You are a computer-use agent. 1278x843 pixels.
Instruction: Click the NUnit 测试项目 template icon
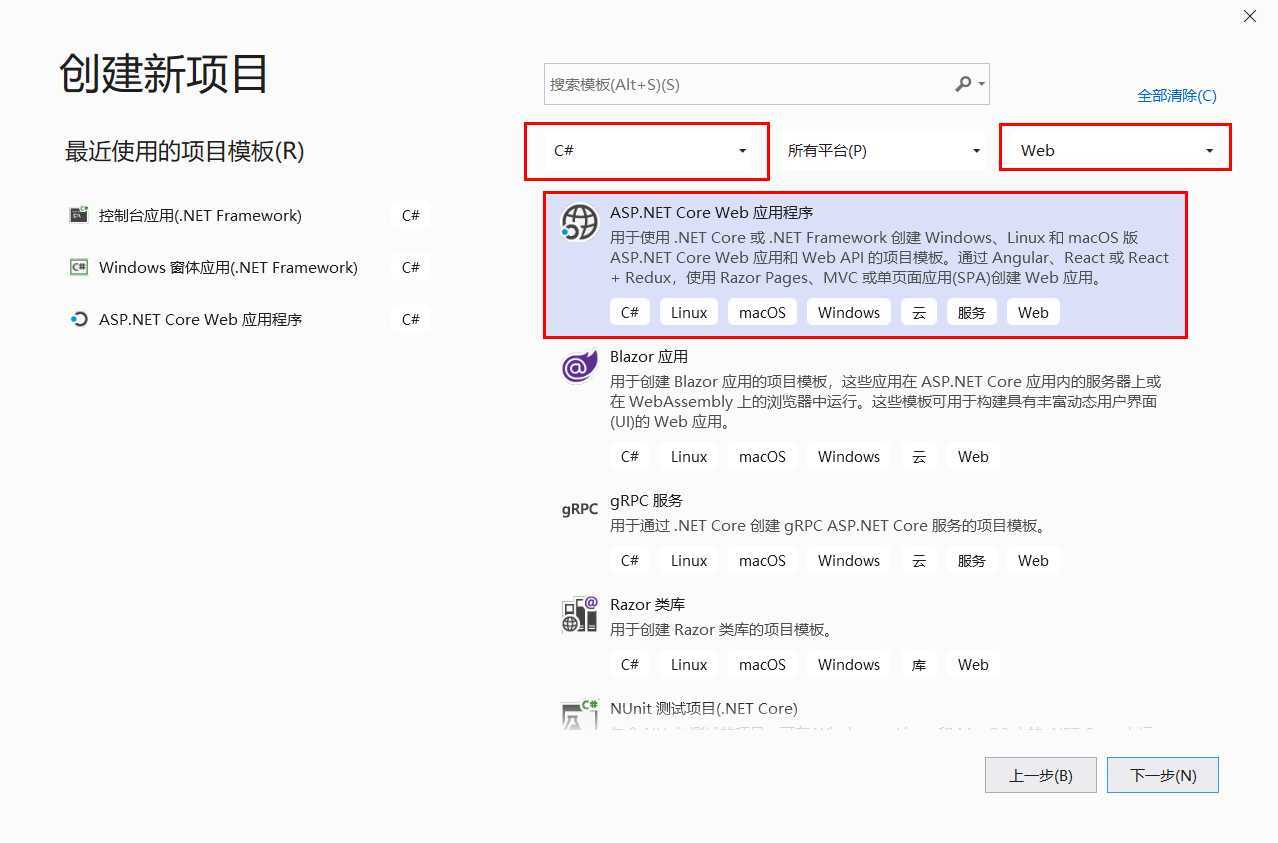578,715
